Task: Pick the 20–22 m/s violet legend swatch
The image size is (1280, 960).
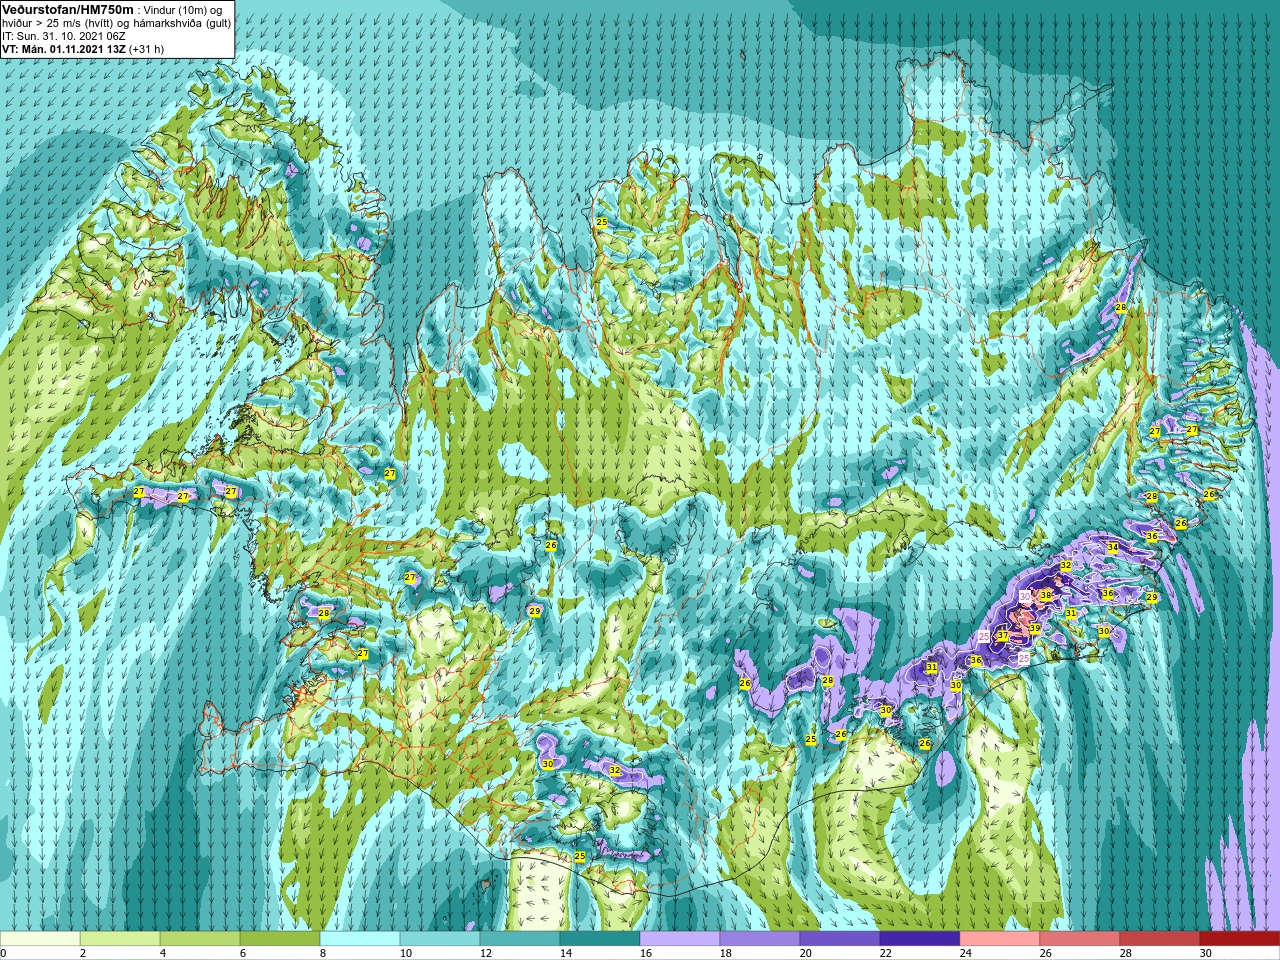Action: 840,939
